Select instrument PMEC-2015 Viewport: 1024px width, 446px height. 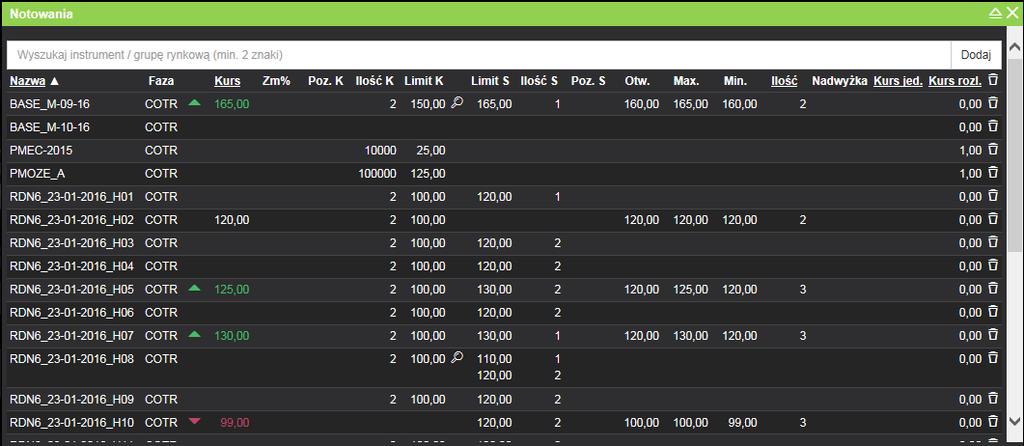pos(41,150)
